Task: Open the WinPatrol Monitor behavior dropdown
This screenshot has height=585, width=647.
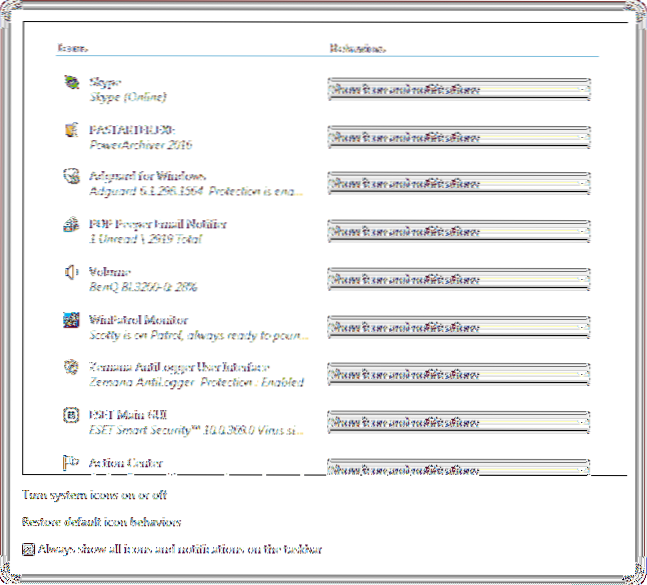Action: pyautogui.click(x=458, y=327)
